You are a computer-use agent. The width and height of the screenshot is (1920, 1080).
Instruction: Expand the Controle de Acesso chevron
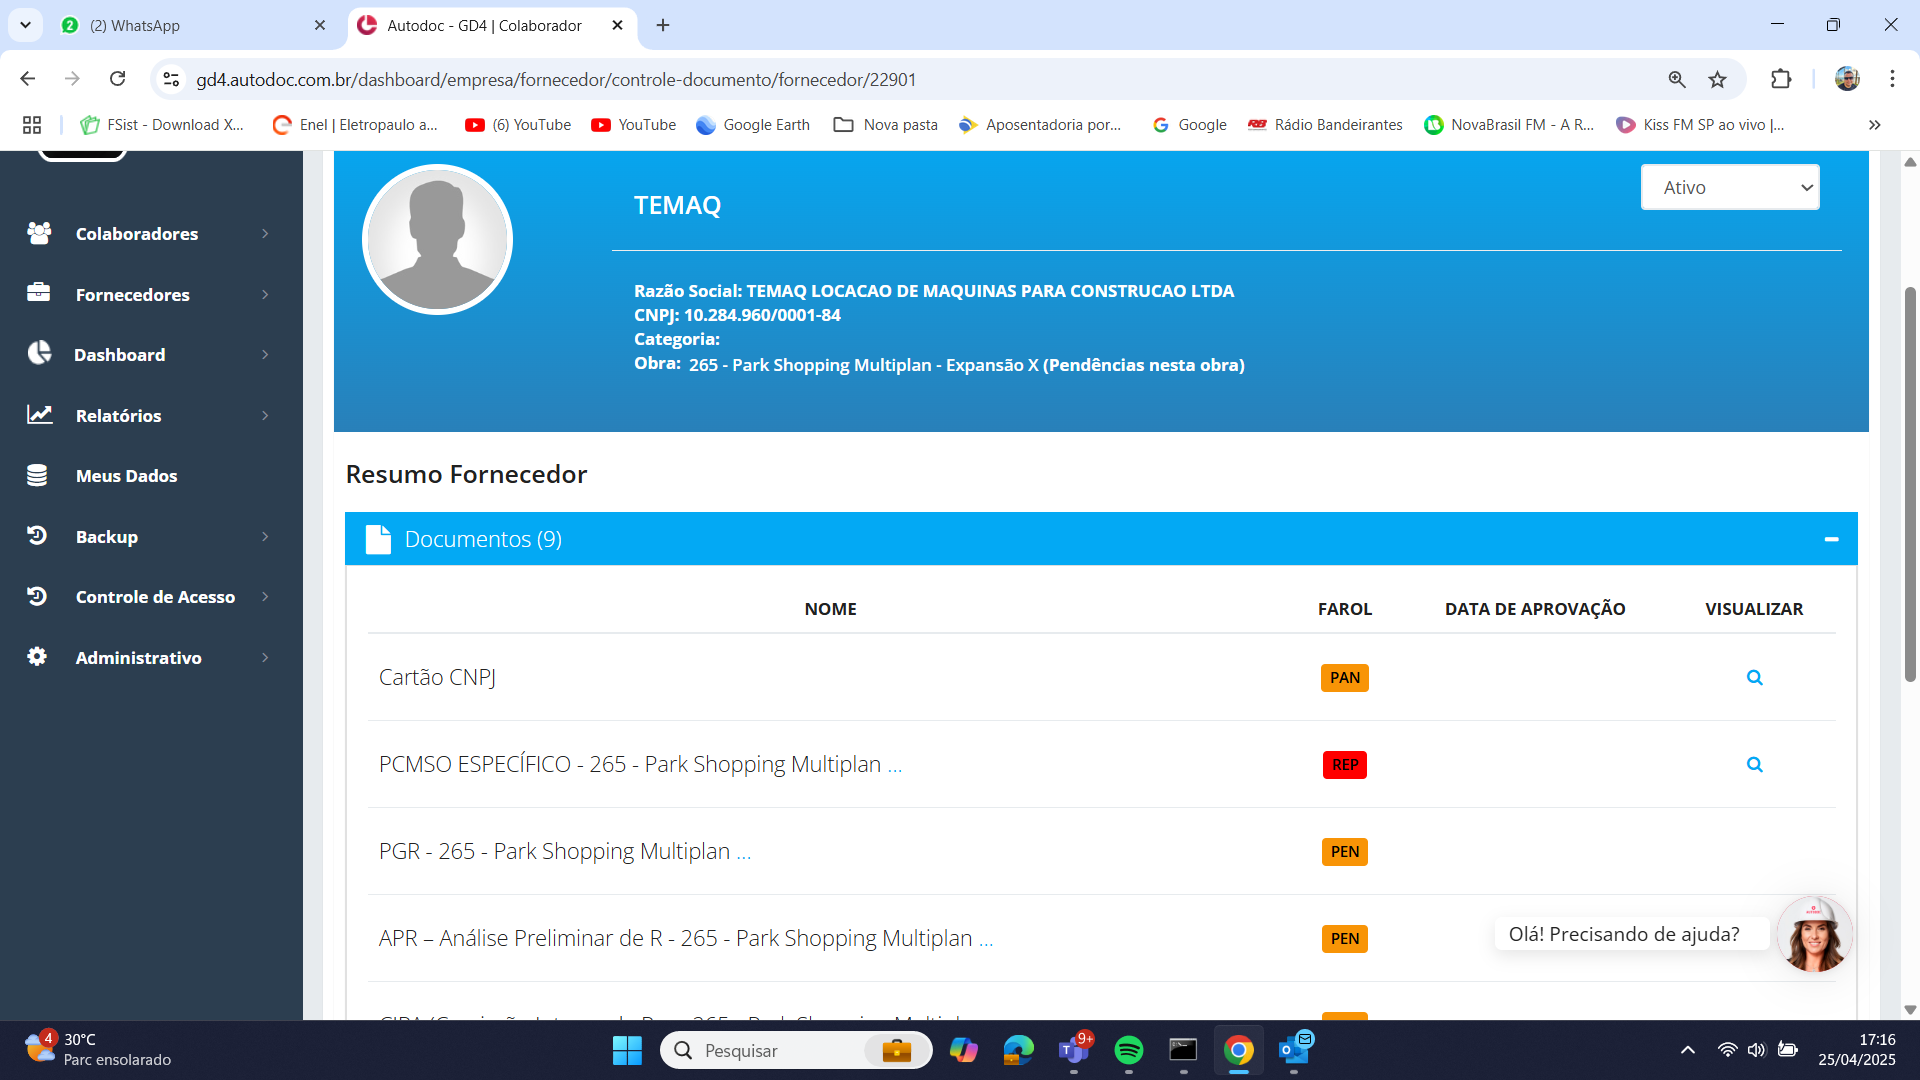265,597
